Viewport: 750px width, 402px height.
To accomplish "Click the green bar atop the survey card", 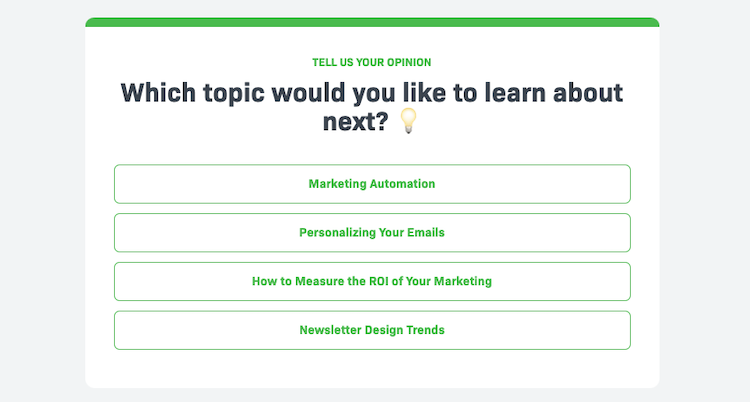I will [x=372, y=22].
